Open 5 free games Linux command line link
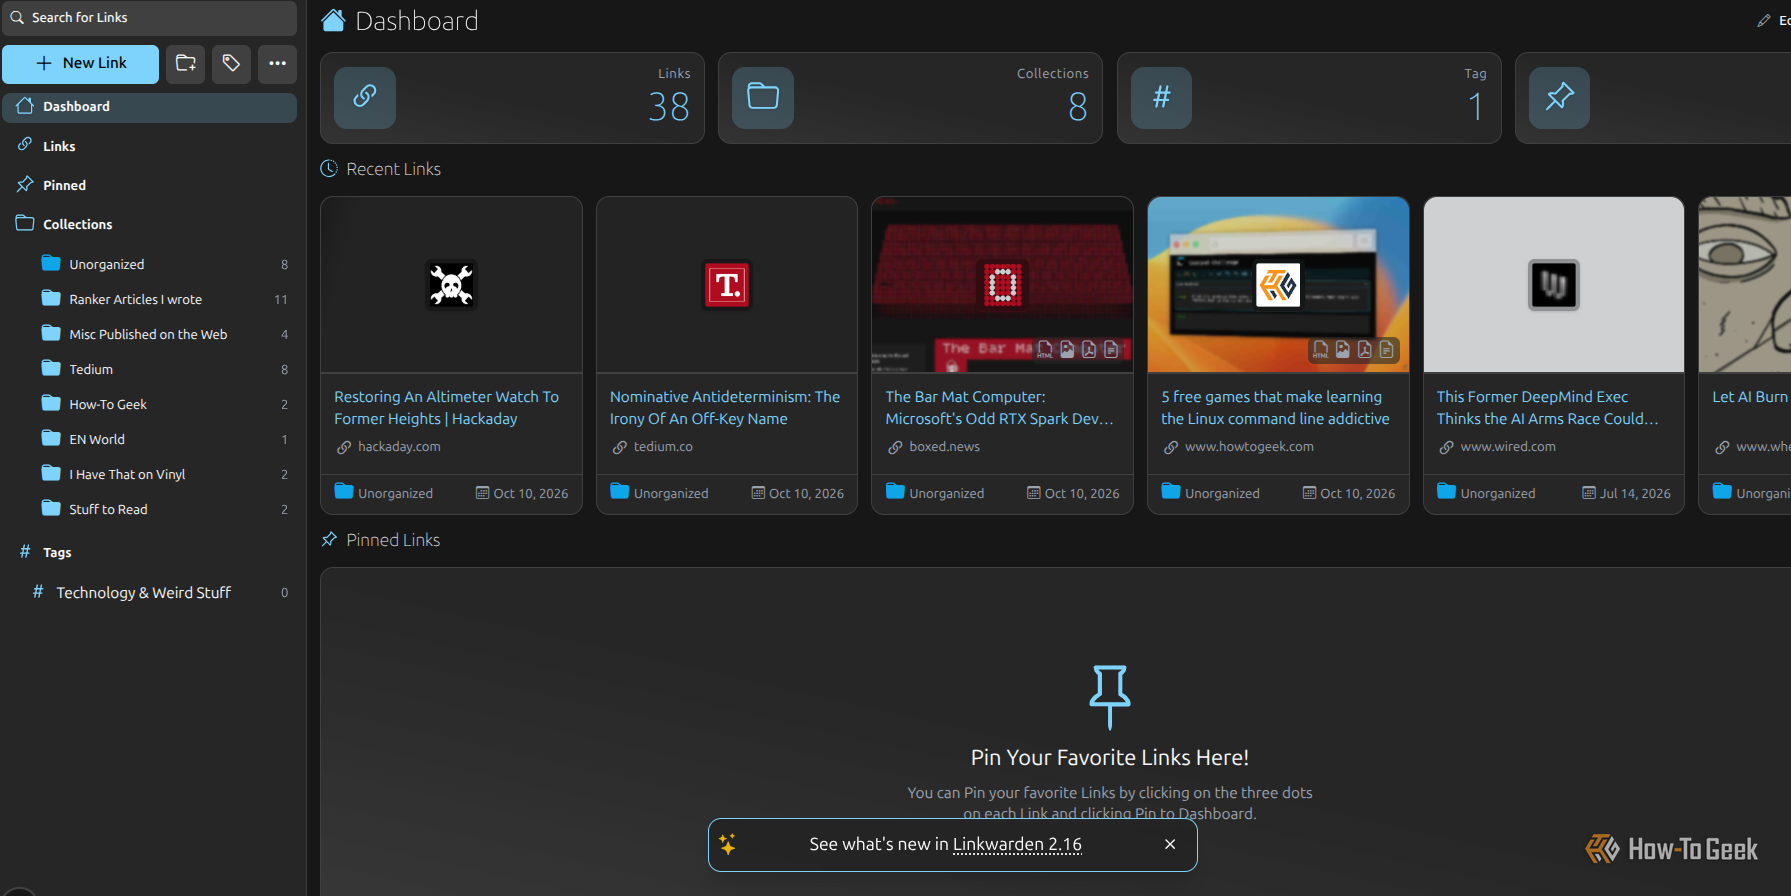Image resolution: width=1791 pixels, height=896 pixels. point(1275,408)
